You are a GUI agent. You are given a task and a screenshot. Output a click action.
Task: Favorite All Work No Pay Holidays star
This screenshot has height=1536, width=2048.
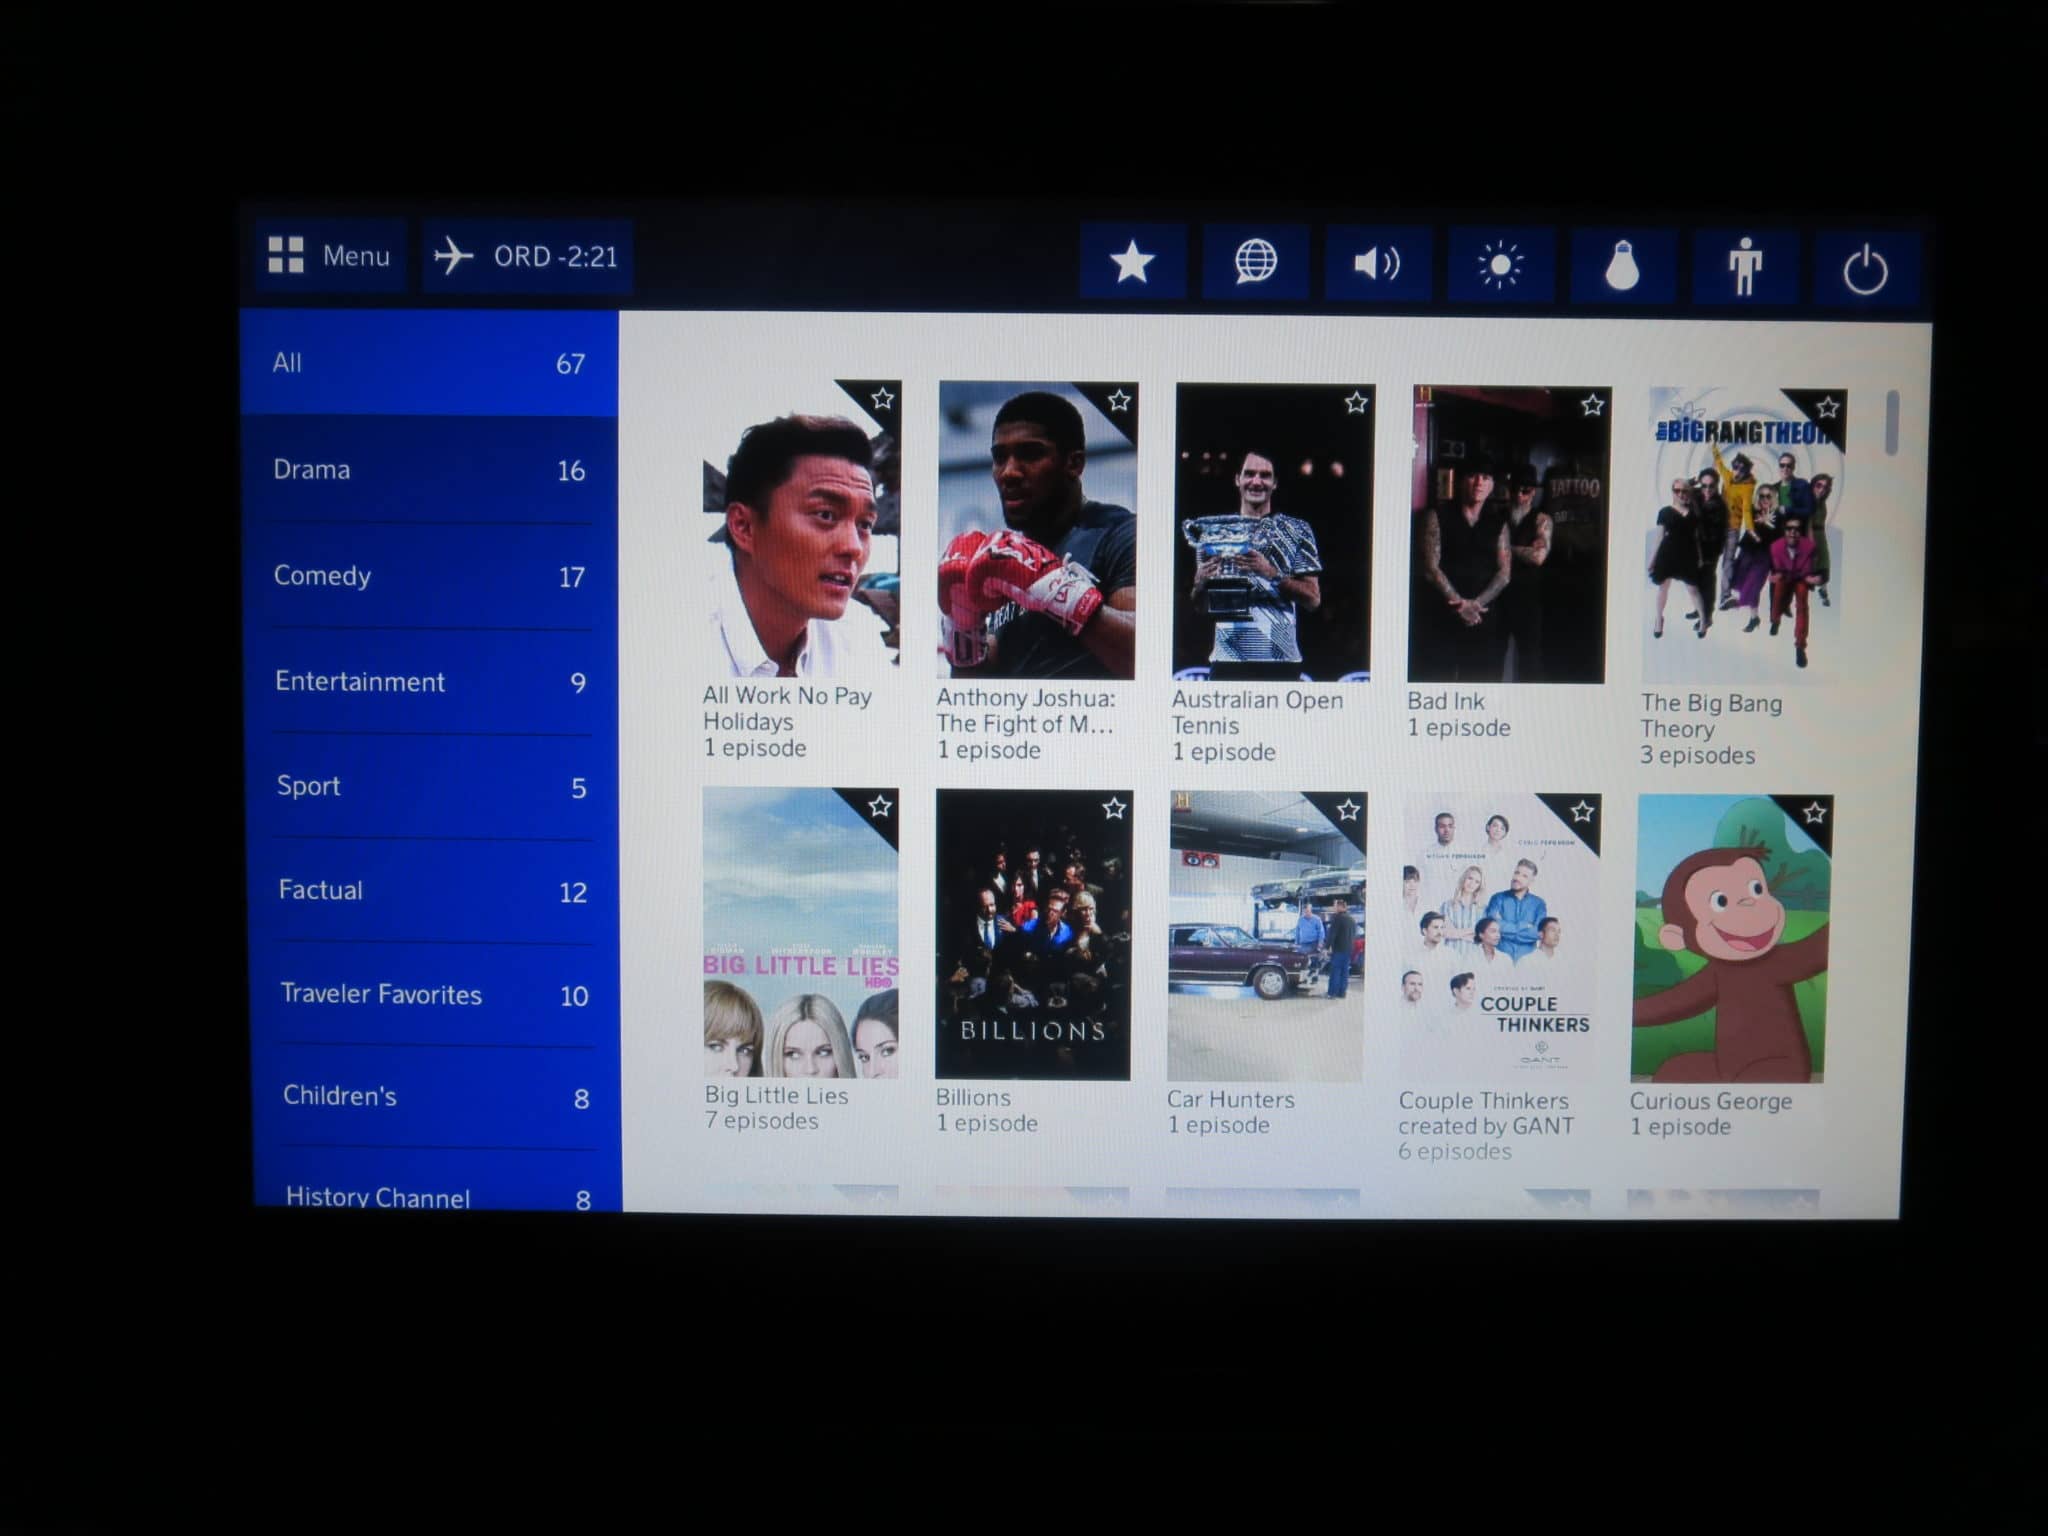(882, 399)
